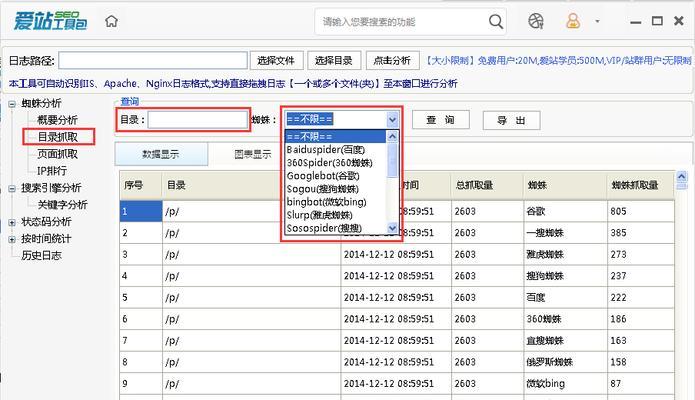This screenshot has width=695, height=400.
Task: Toggle the 蜘蛛 combo box arrow
Action: (x=392, y=119)
